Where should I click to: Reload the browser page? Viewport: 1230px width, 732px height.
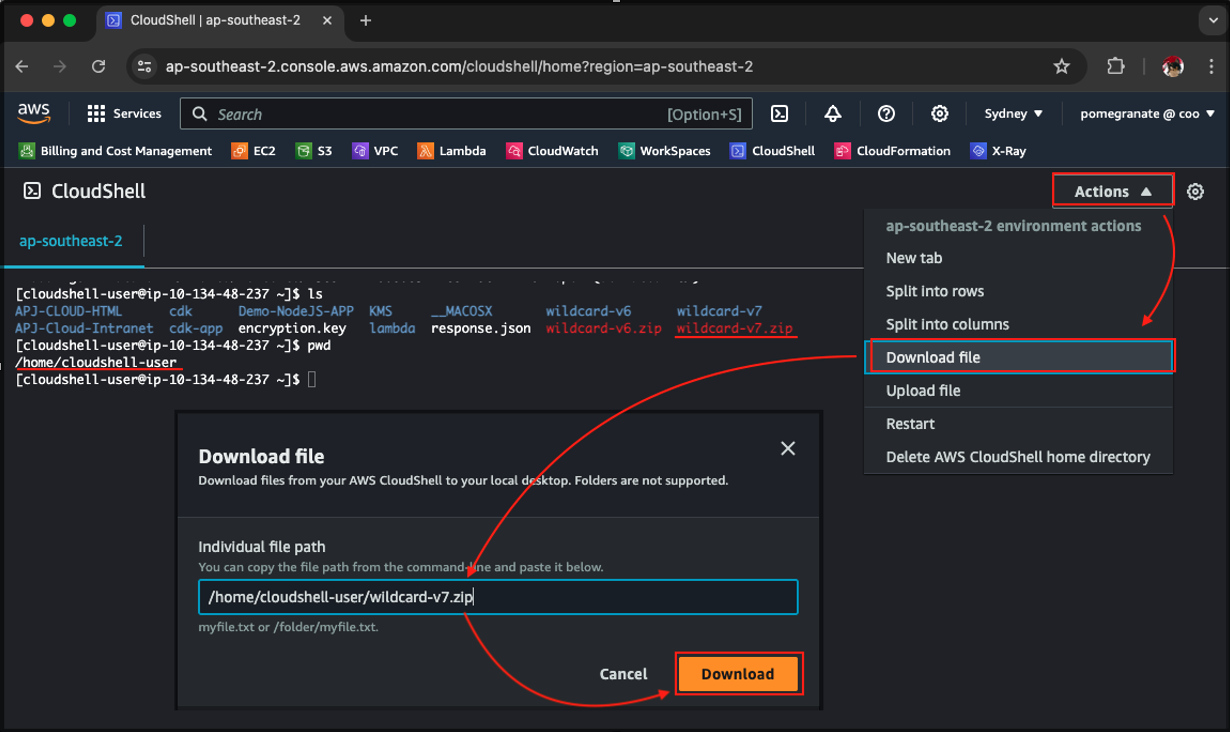pyautogui.click(x=98, y=67)
